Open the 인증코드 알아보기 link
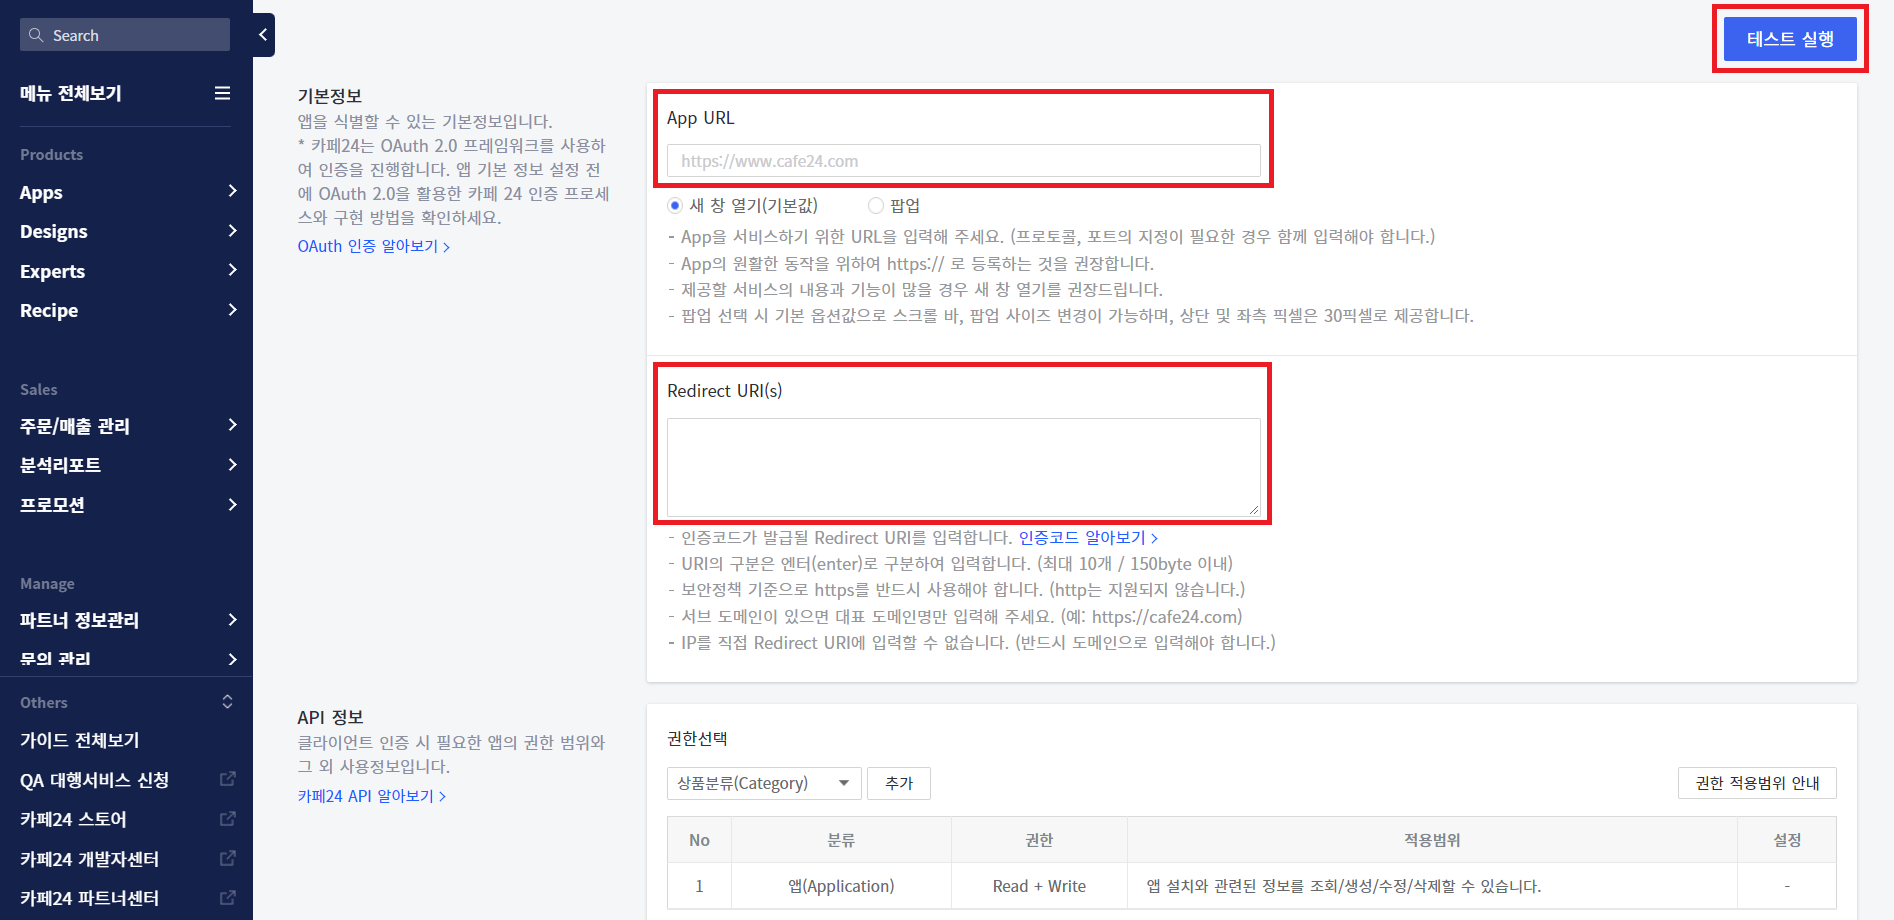 pos(1088,538)
